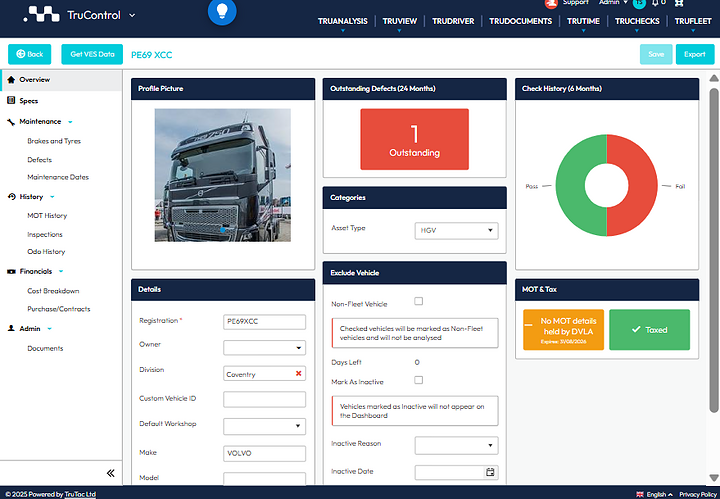Collapse the Financials section arrow
Viewport: 720px width, 499px height.
point(61,271)
